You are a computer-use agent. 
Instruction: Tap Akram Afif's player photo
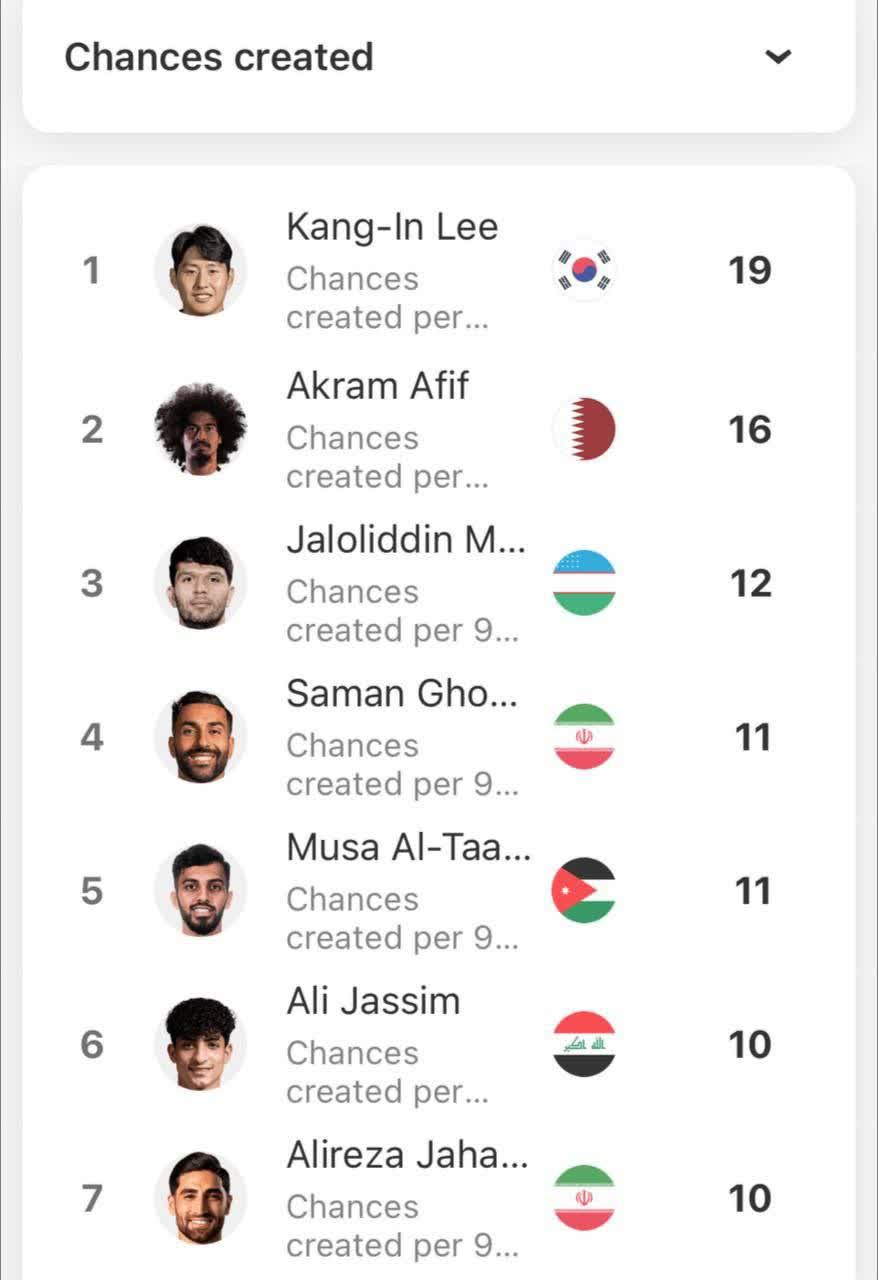pyautogui.click(x=201, y=429)
